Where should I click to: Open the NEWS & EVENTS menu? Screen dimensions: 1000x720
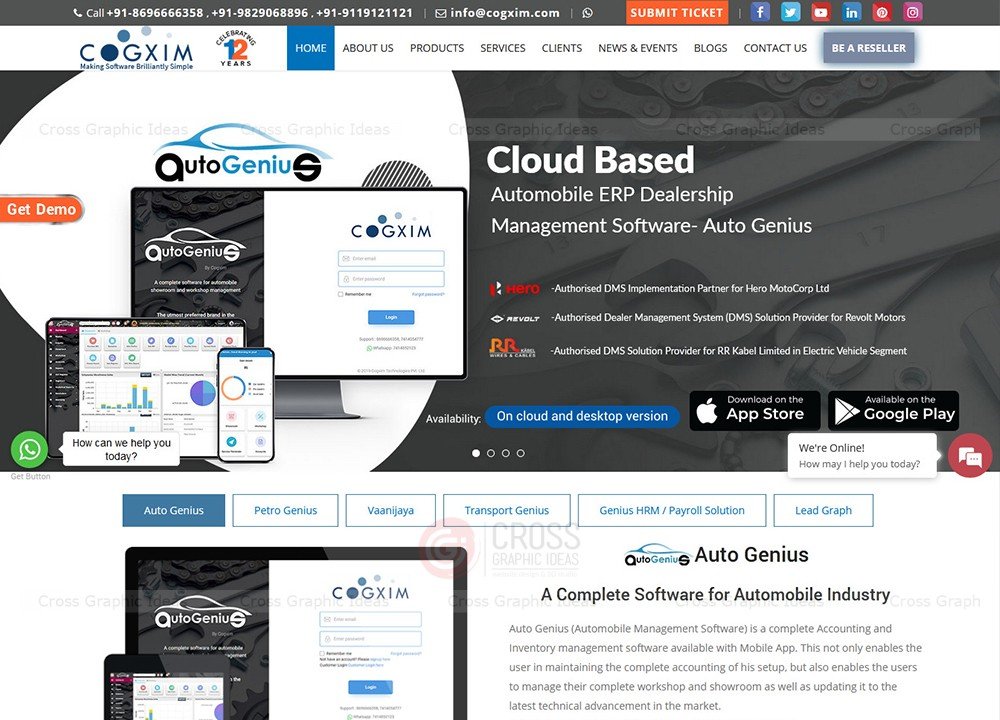coord(638,48)
